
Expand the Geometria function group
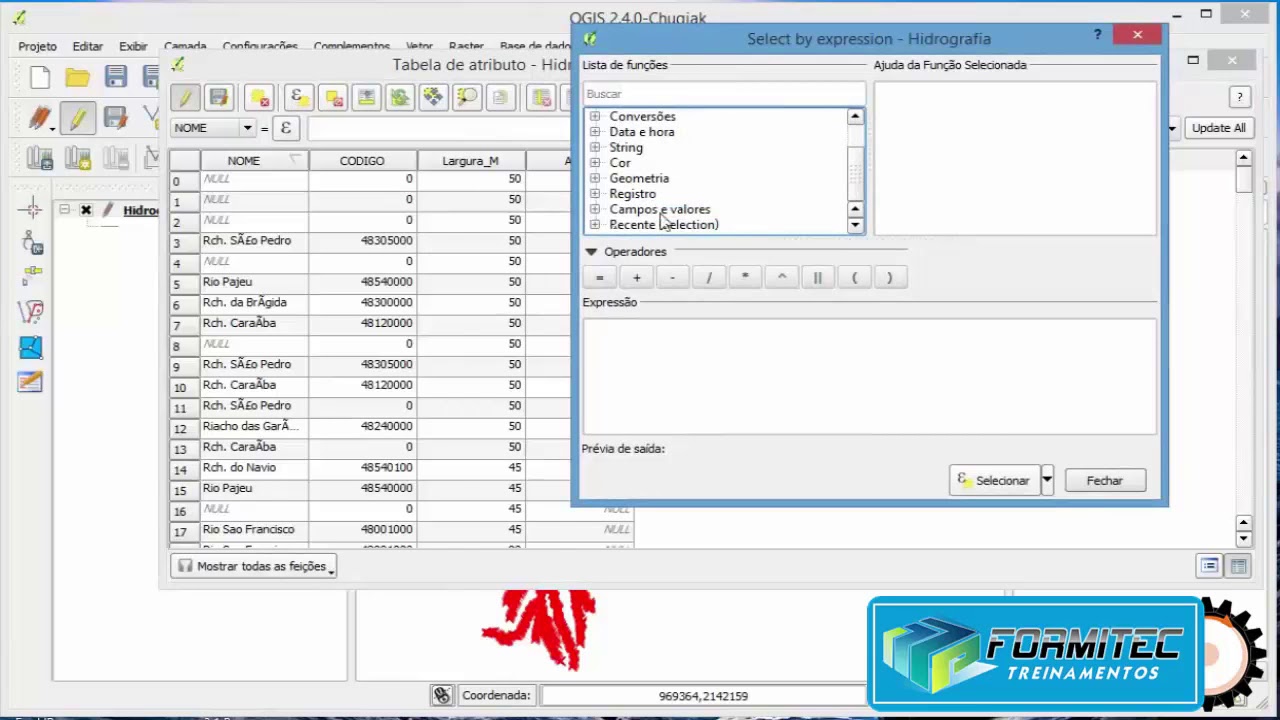click(x=595, y=178)
